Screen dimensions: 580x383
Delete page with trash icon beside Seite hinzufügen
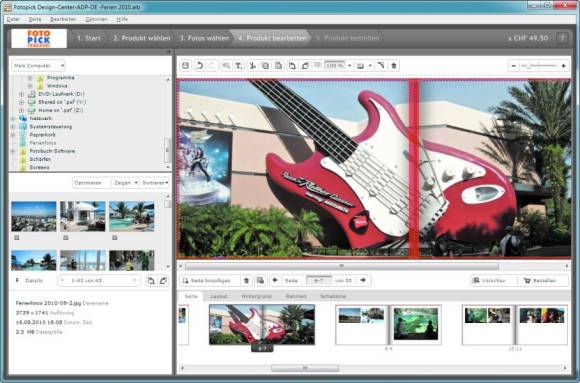[246, 280]
